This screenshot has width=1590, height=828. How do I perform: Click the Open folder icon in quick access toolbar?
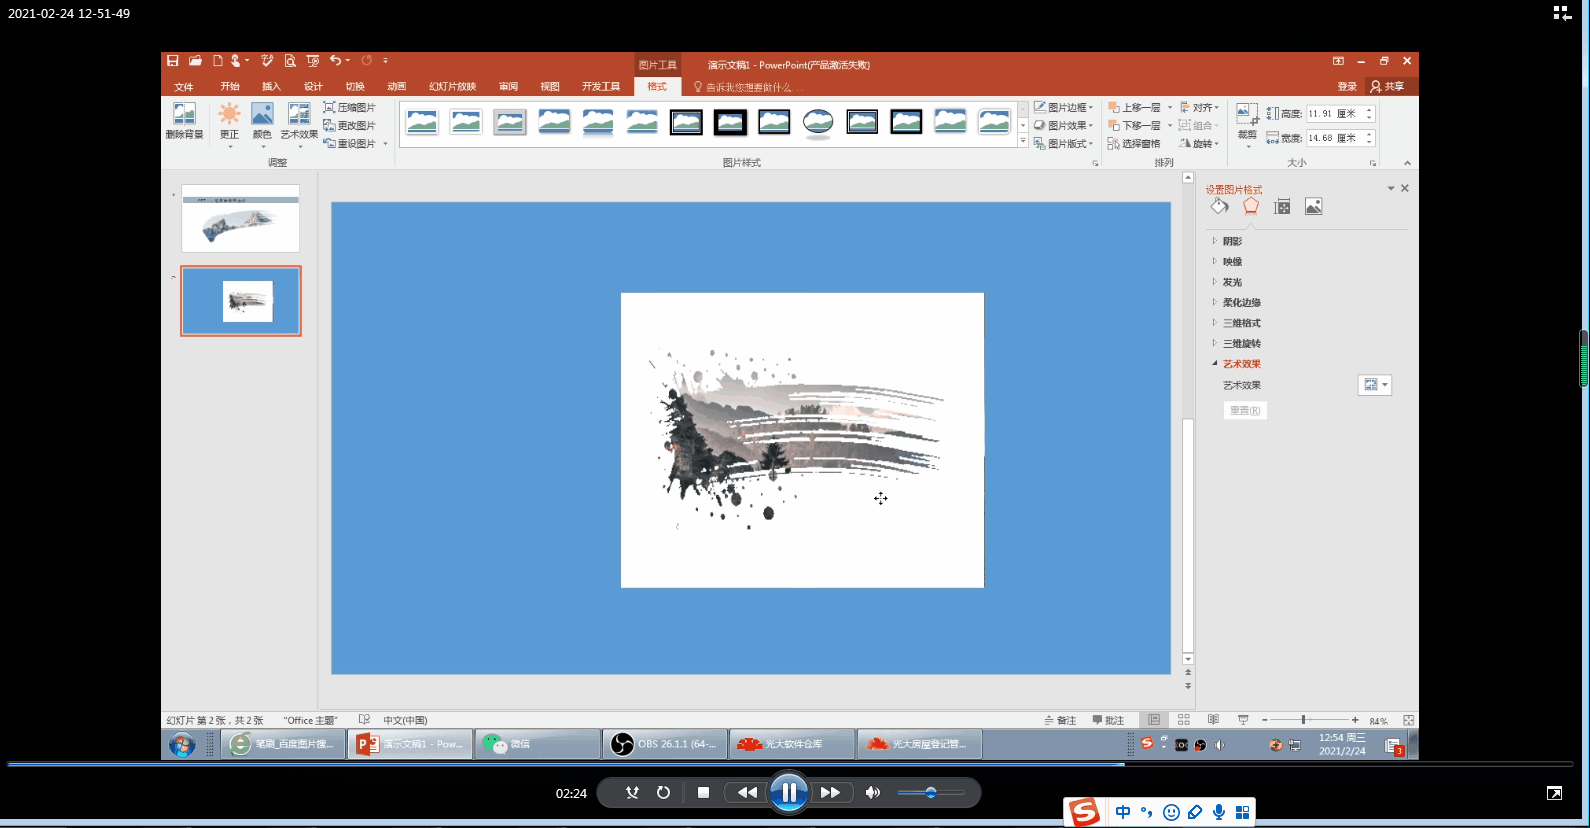click(x=195, y=61)
